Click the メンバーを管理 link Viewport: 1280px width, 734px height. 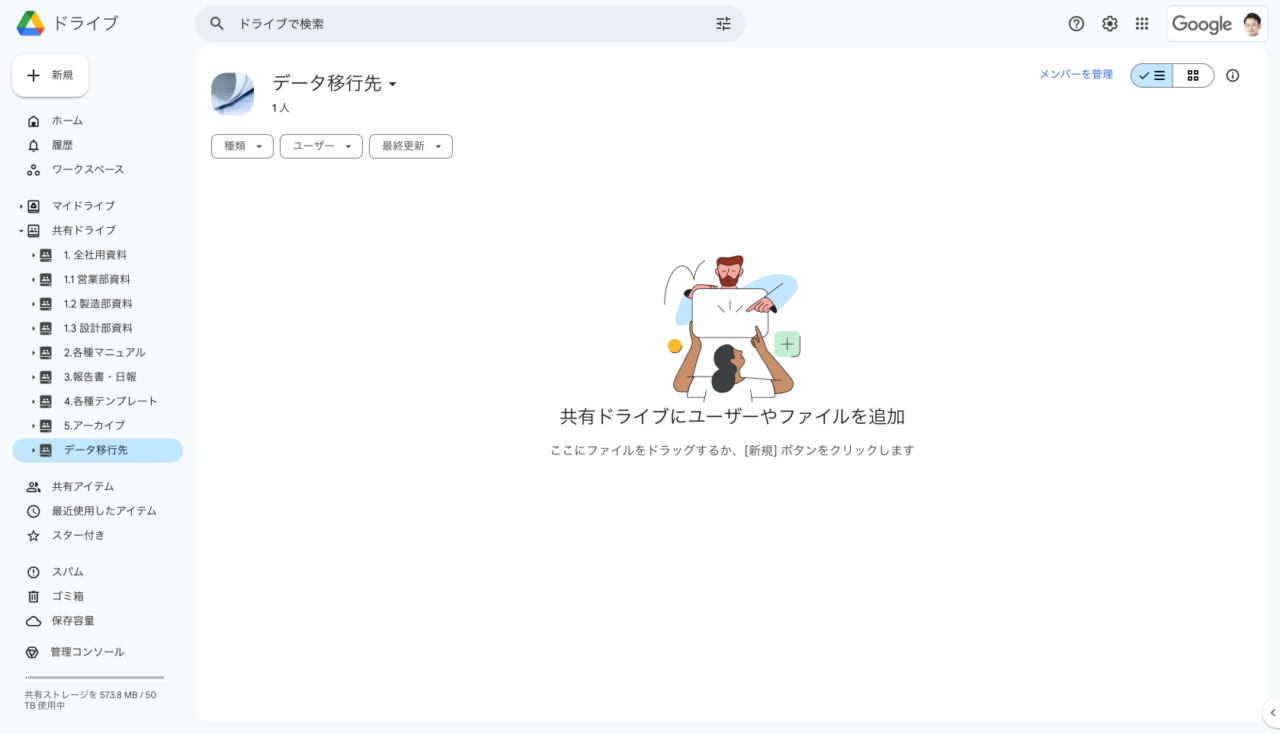point(1075,75)
